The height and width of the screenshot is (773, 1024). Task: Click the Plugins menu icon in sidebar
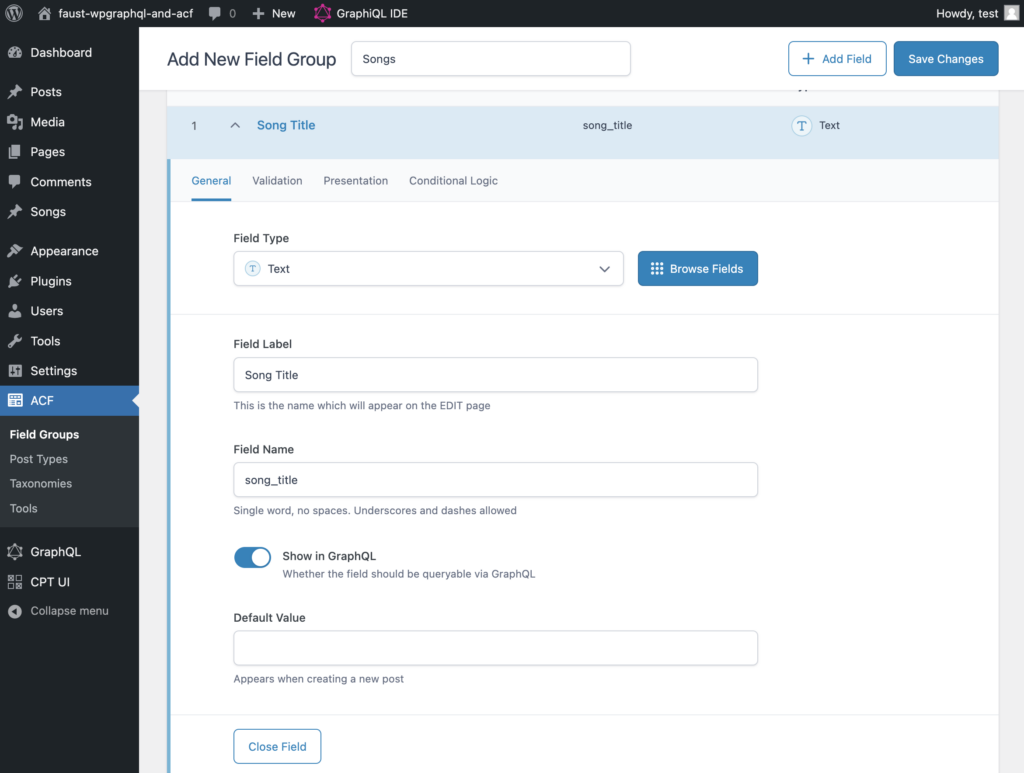point(15,281)
